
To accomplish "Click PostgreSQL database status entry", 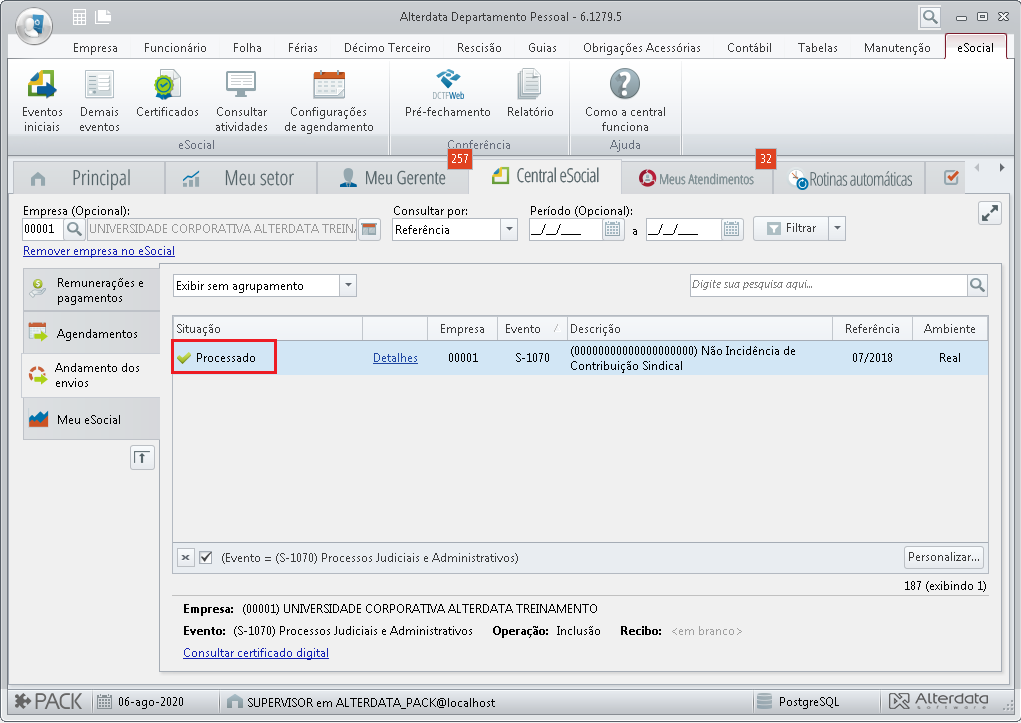I will [799, 702].
